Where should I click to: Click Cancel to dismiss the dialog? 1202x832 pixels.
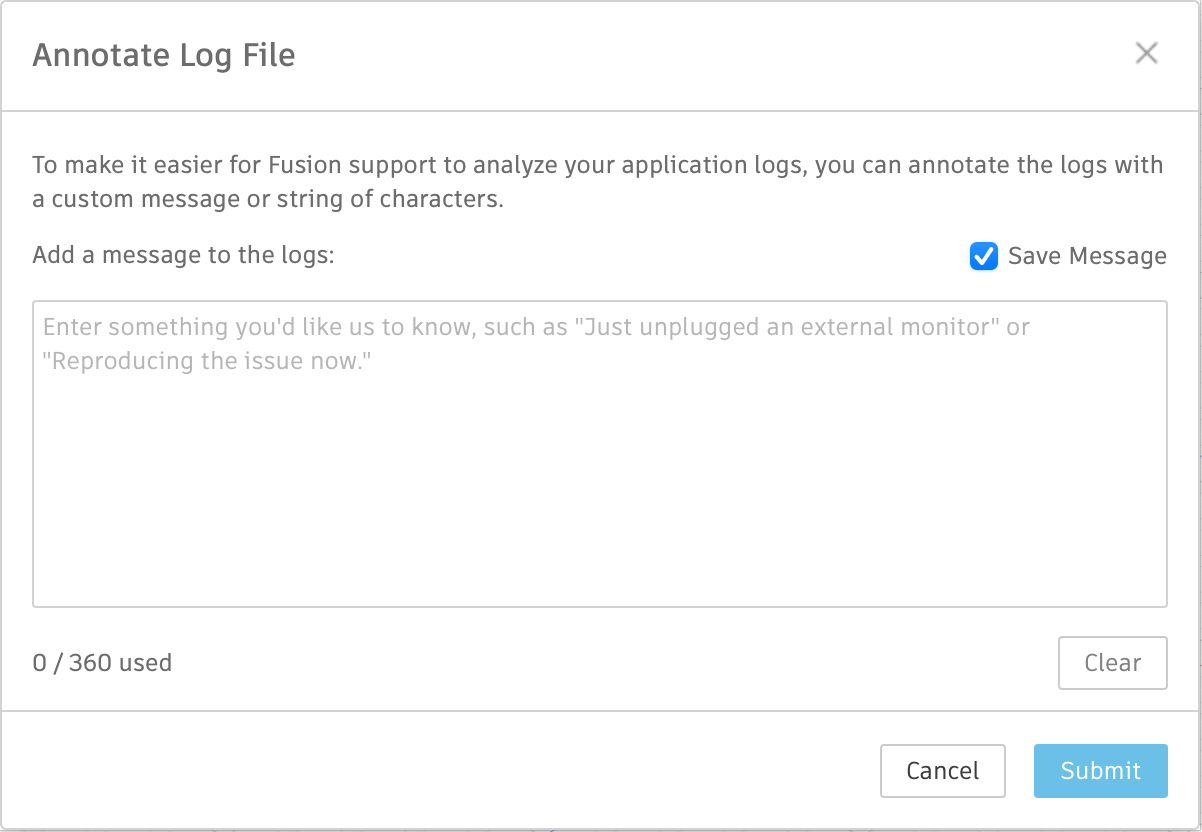tap(942, 770)
